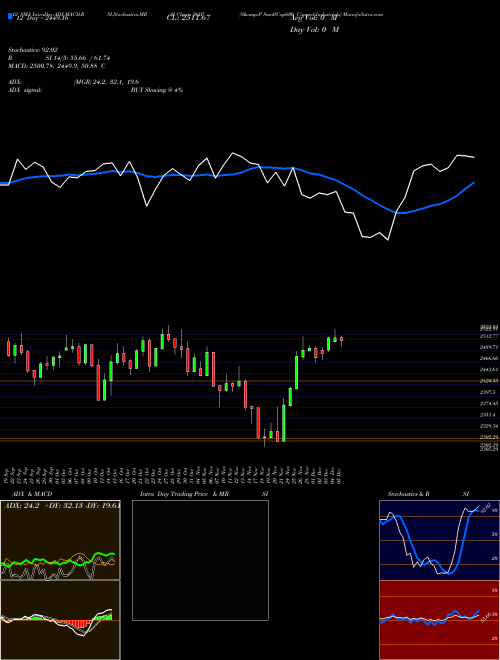Click the 2512.77 price axis label

489,336
